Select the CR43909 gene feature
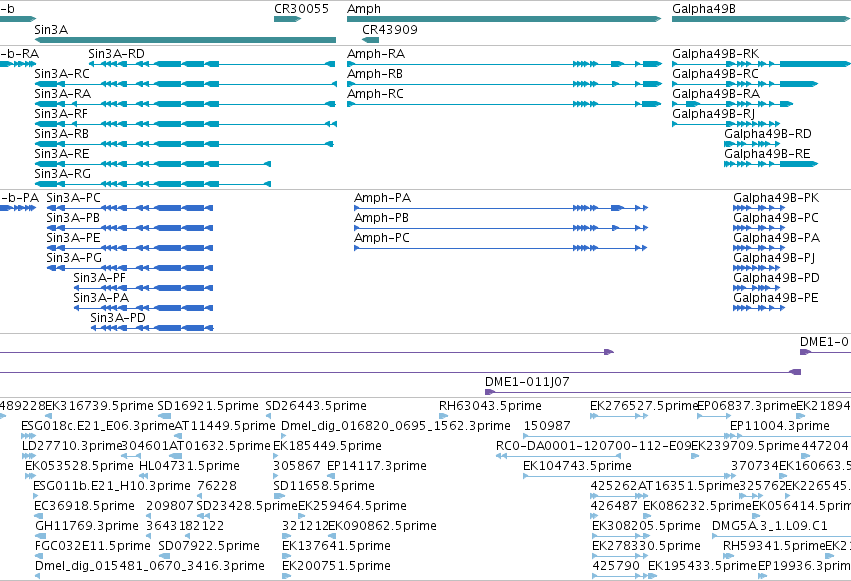 371,40
